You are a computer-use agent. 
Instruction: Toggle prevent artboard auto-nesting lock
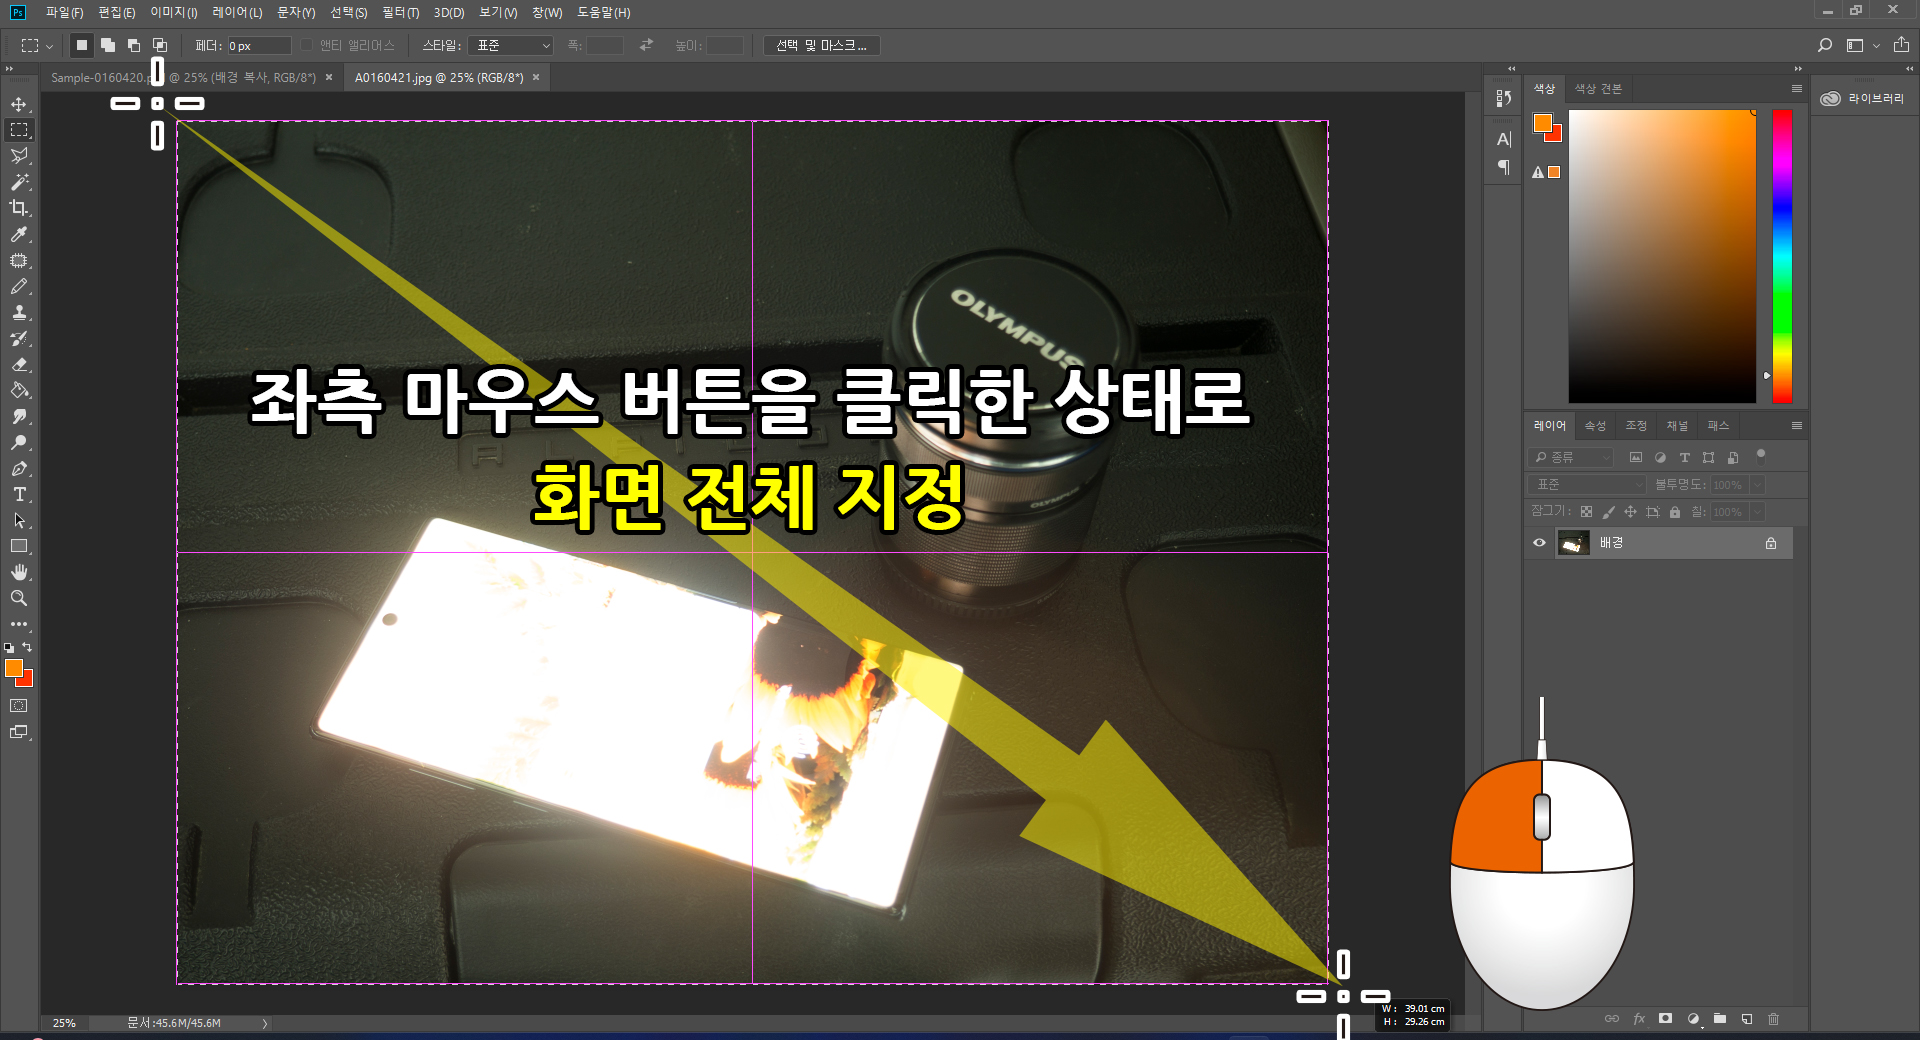tap(1652, 512)
